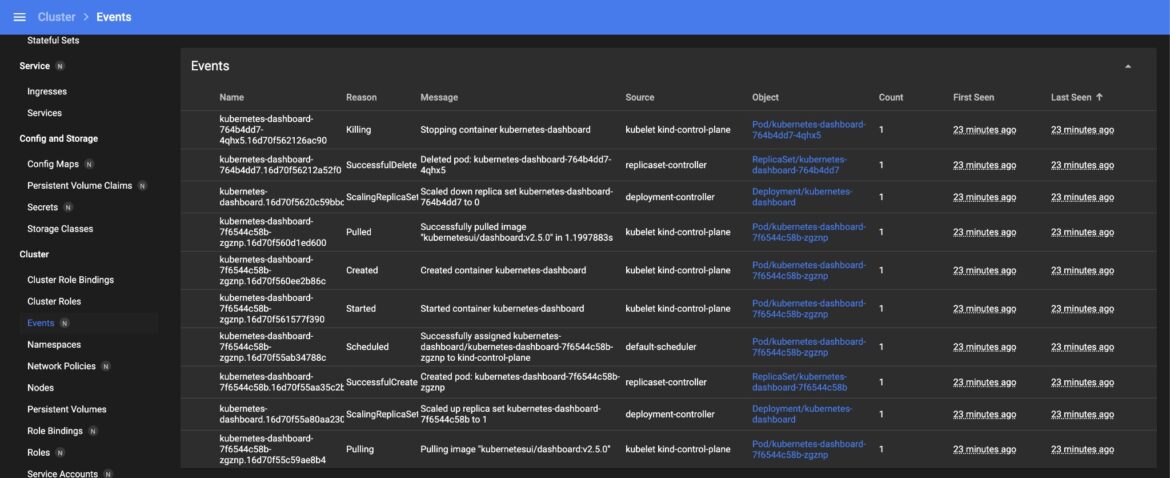Open Secrets in sidebar
The width and height of the screenshot is (1170, 478).
tap(43, 207)
